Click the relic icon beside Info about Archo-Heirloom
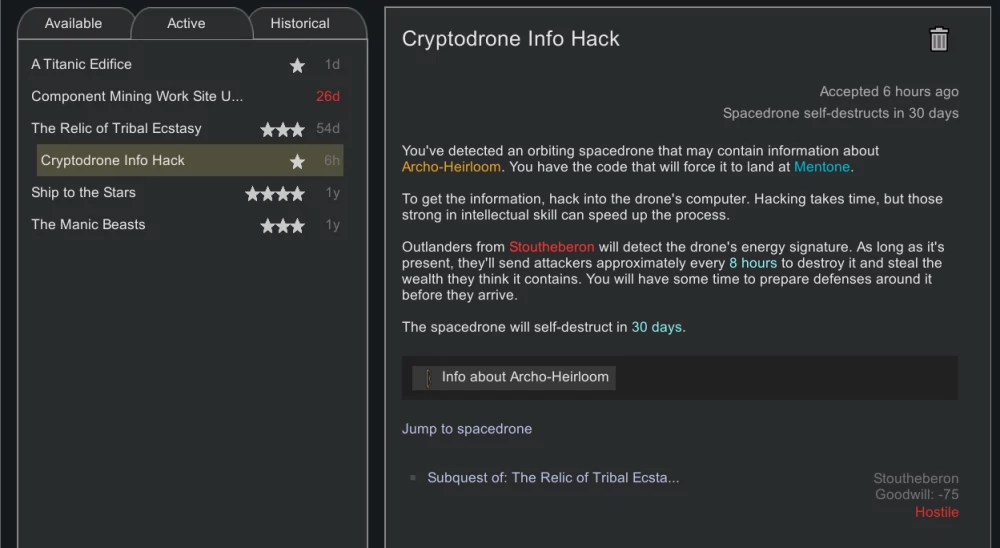The image size is (1000, 548). 428,378
